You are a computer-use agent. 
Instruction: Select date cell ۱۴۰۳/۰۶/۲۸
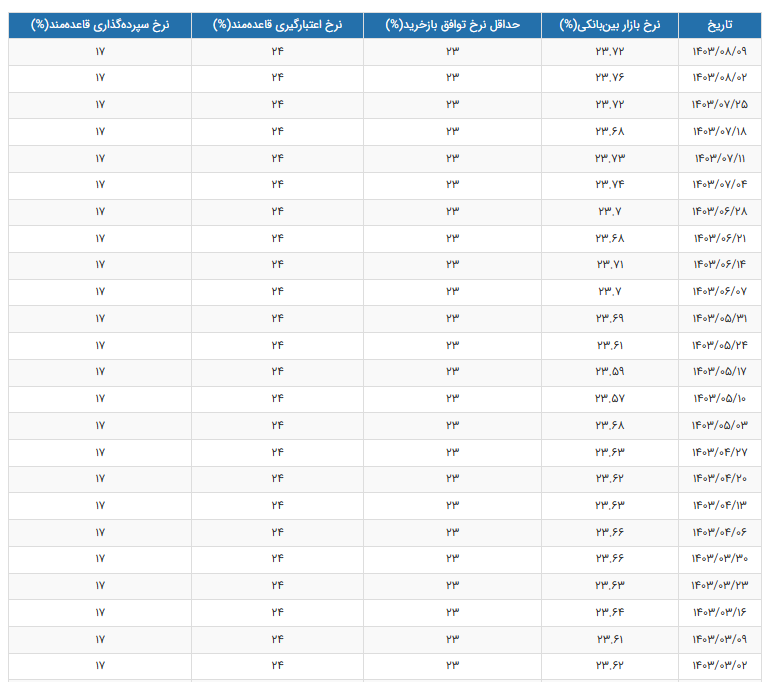(x=719, y=211)
